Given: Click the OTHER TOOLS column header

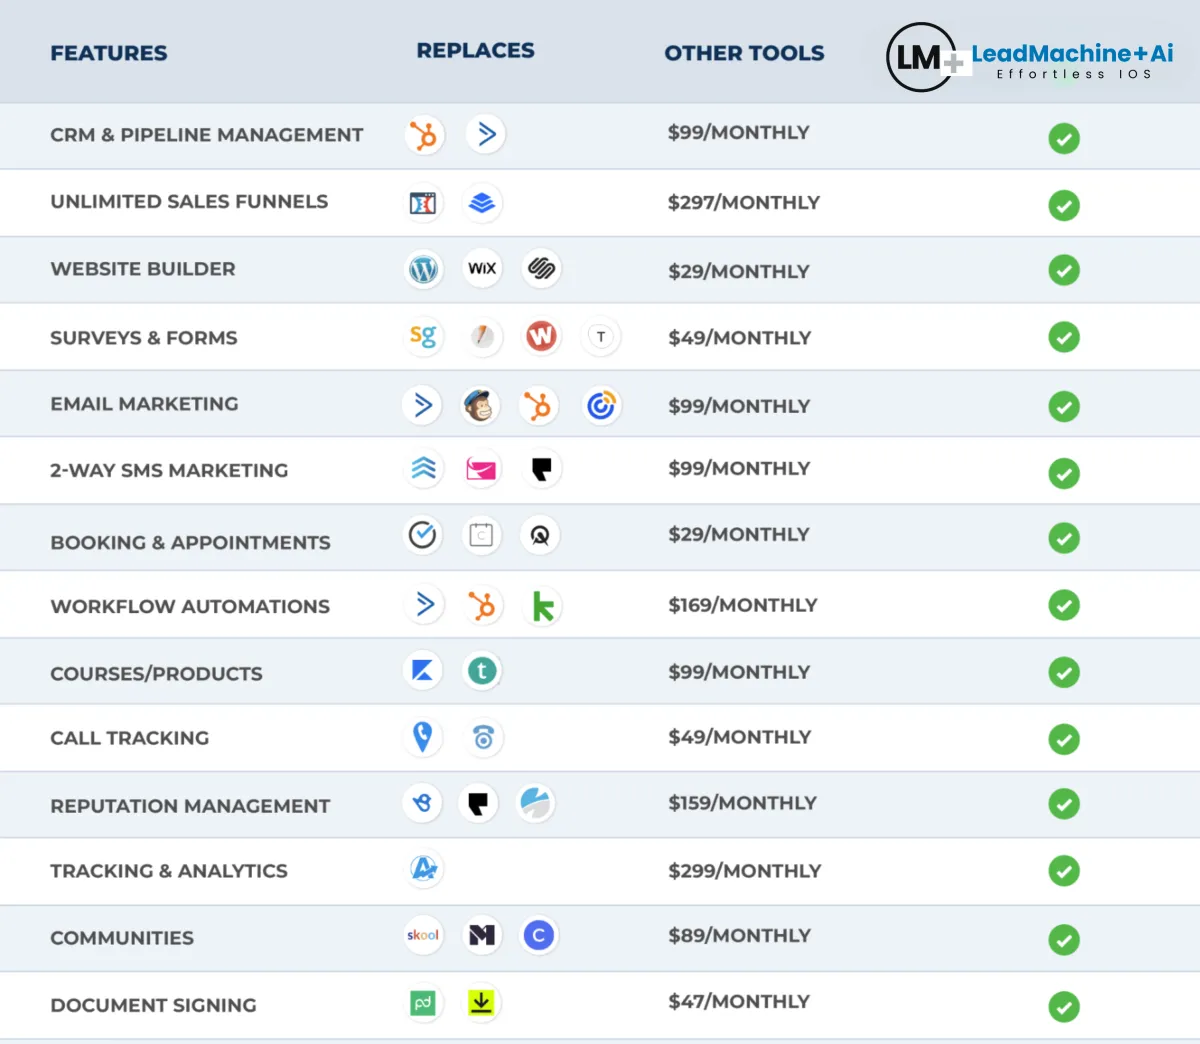Looking at the screenshot, I should click(x=745, y=53).
